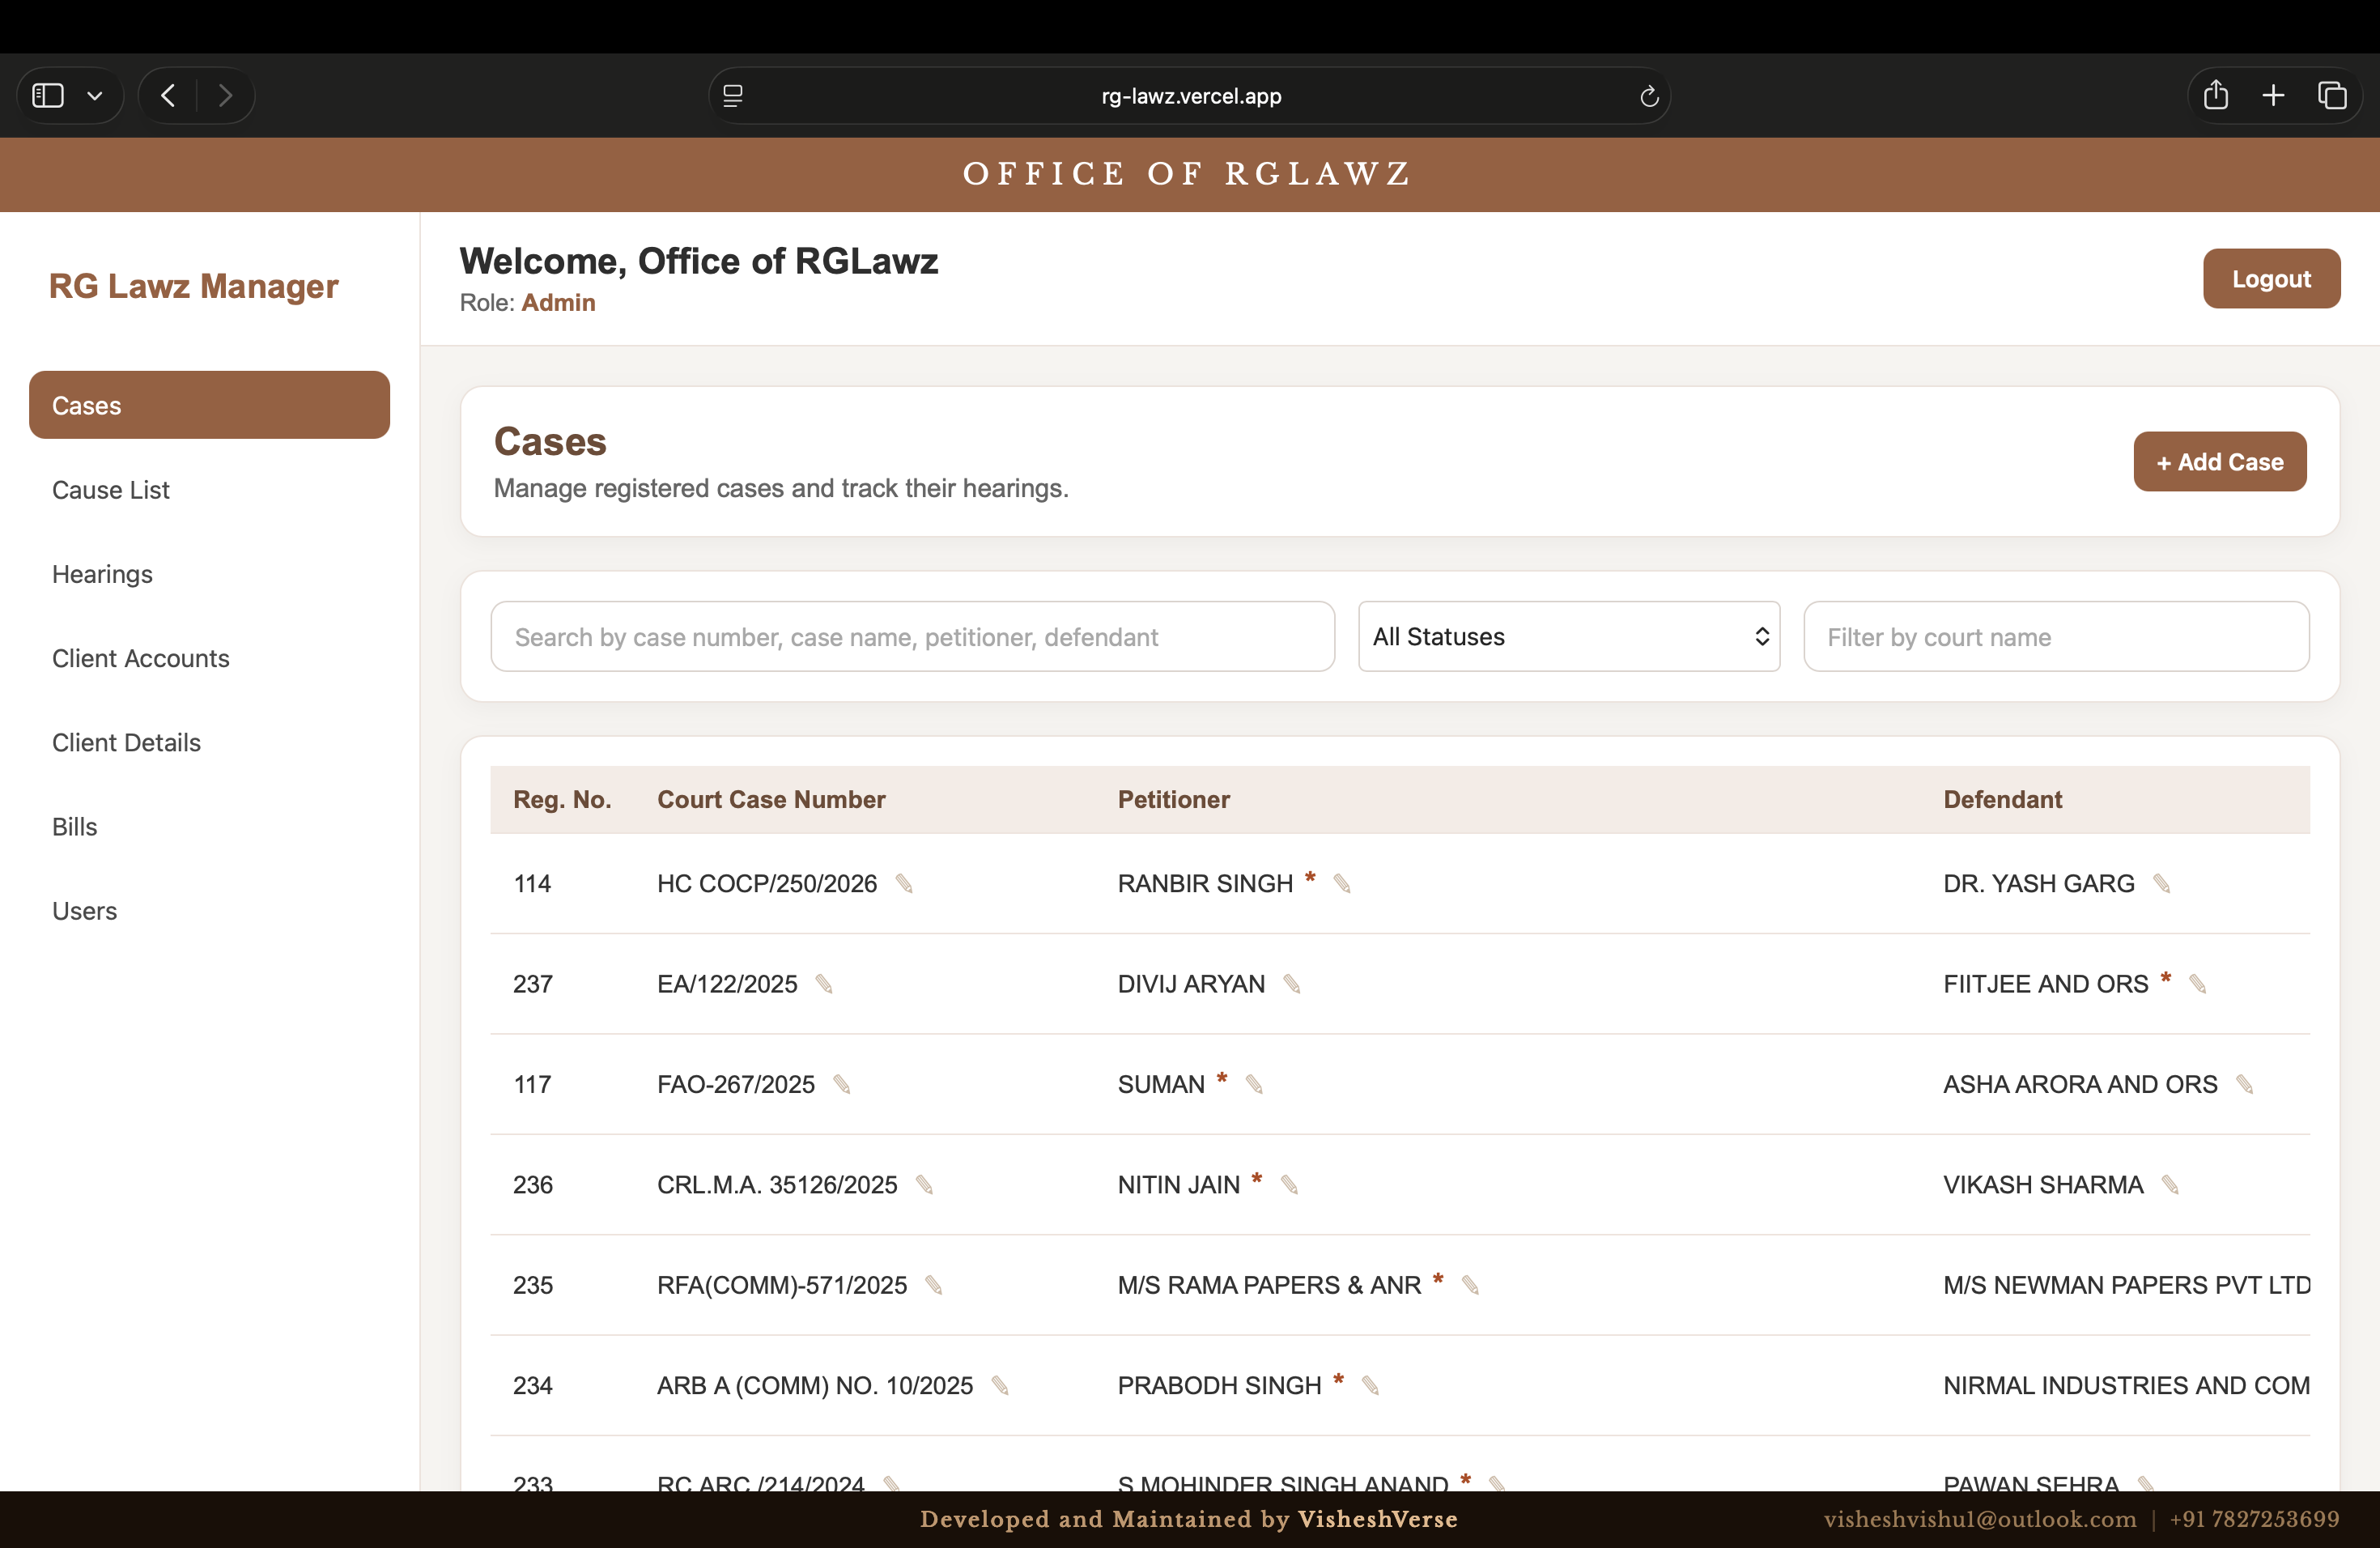2380x1548 pixels.
Task: Click the Reg. No. column header
Action: click(x=562, y=800)
